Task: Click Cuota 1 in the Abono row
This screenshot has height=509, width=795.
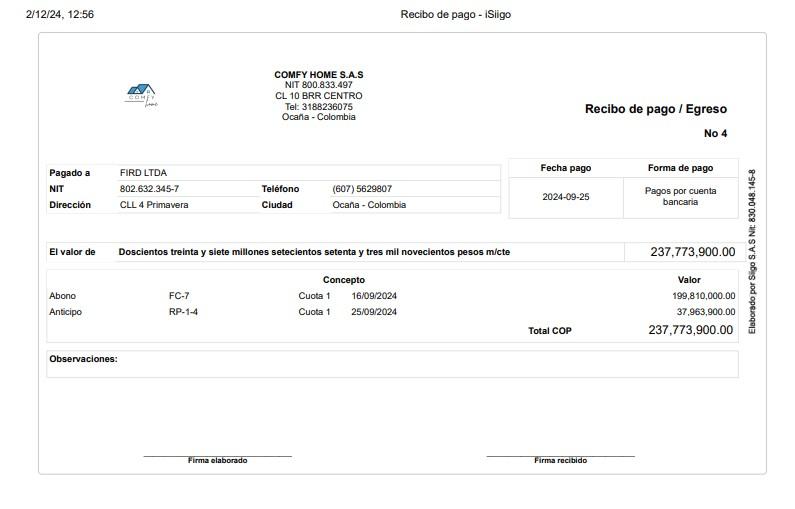Action: [314, 296]
